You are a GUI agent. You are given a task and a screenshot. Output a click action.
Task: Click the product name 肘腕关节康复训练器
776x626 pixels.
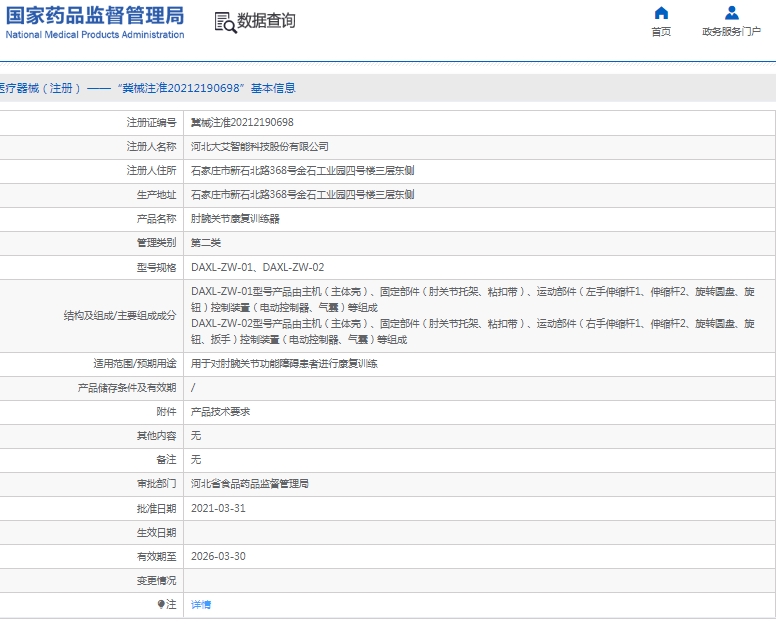[236, 219]
